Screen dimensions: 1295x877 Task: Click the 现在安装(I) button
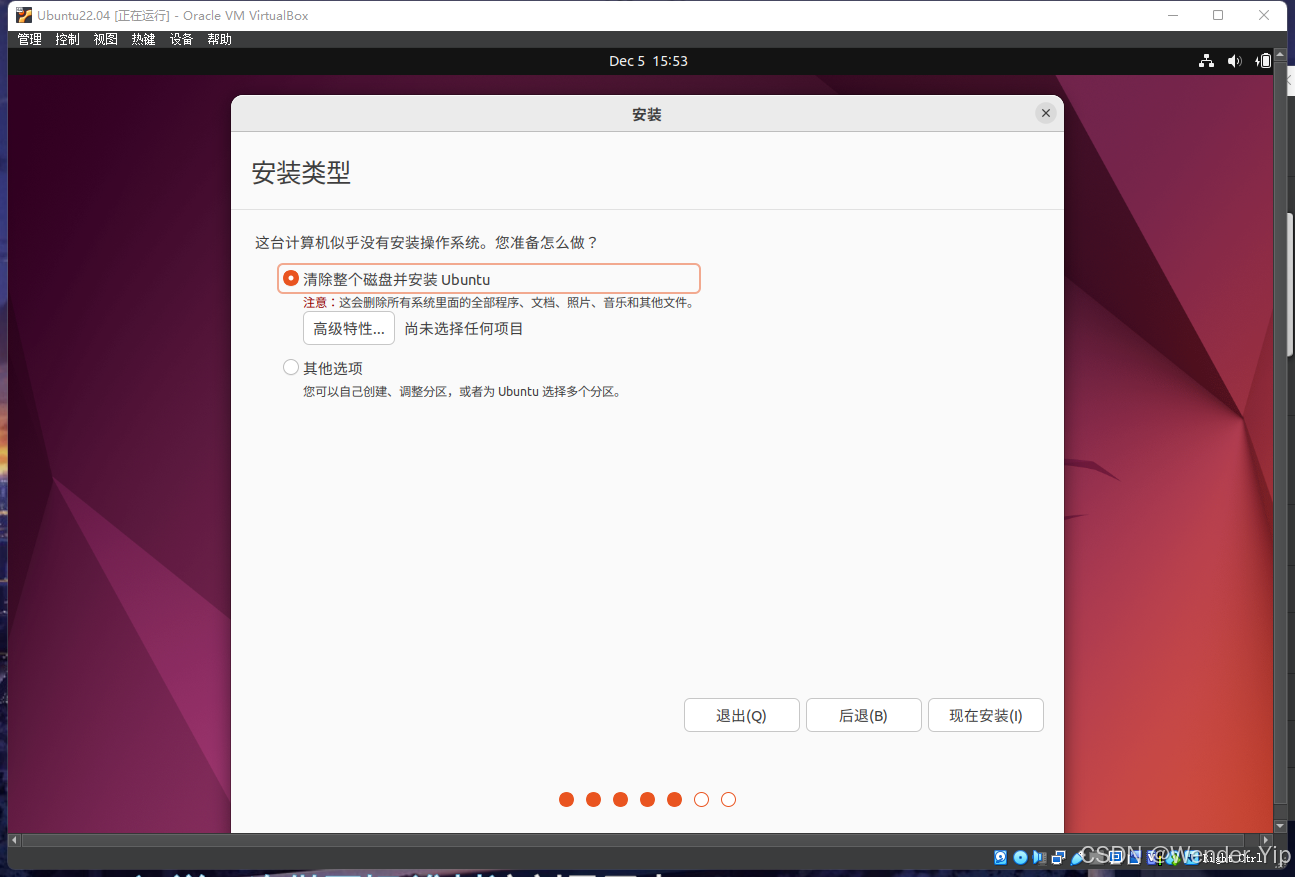[986, 715]
